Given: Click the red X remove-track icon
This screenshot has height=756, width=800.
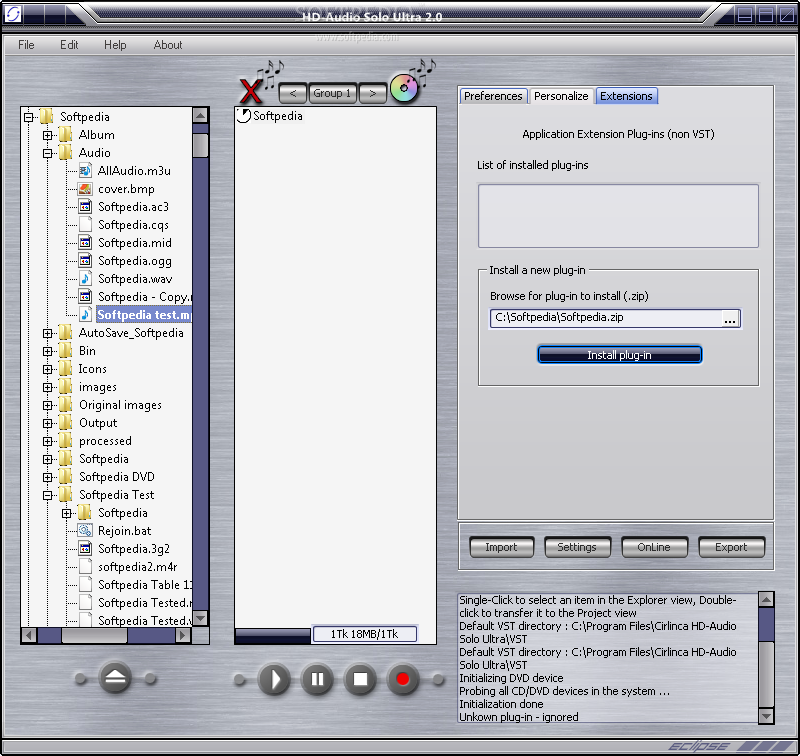Looking at the screenshot, I should (251, 91).
